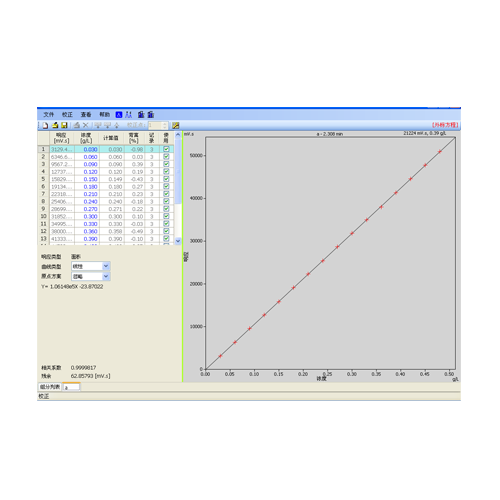The width and height of the screenshot is (500, 500).
Task: Click the 0.120 concentration cell in row 4
Action: tap(87, 172)
